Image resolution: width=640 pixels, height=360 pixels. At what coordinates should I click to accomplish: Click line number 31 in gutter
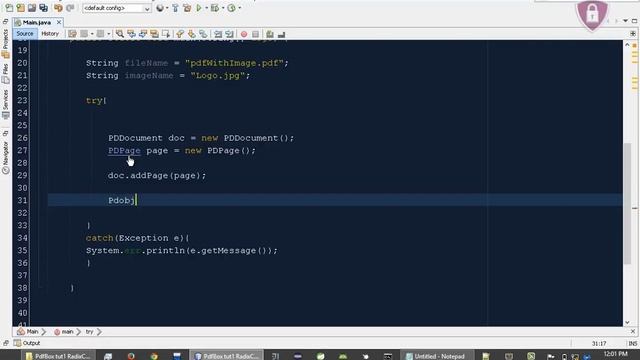pyautogui.click(x=22, y=200)
